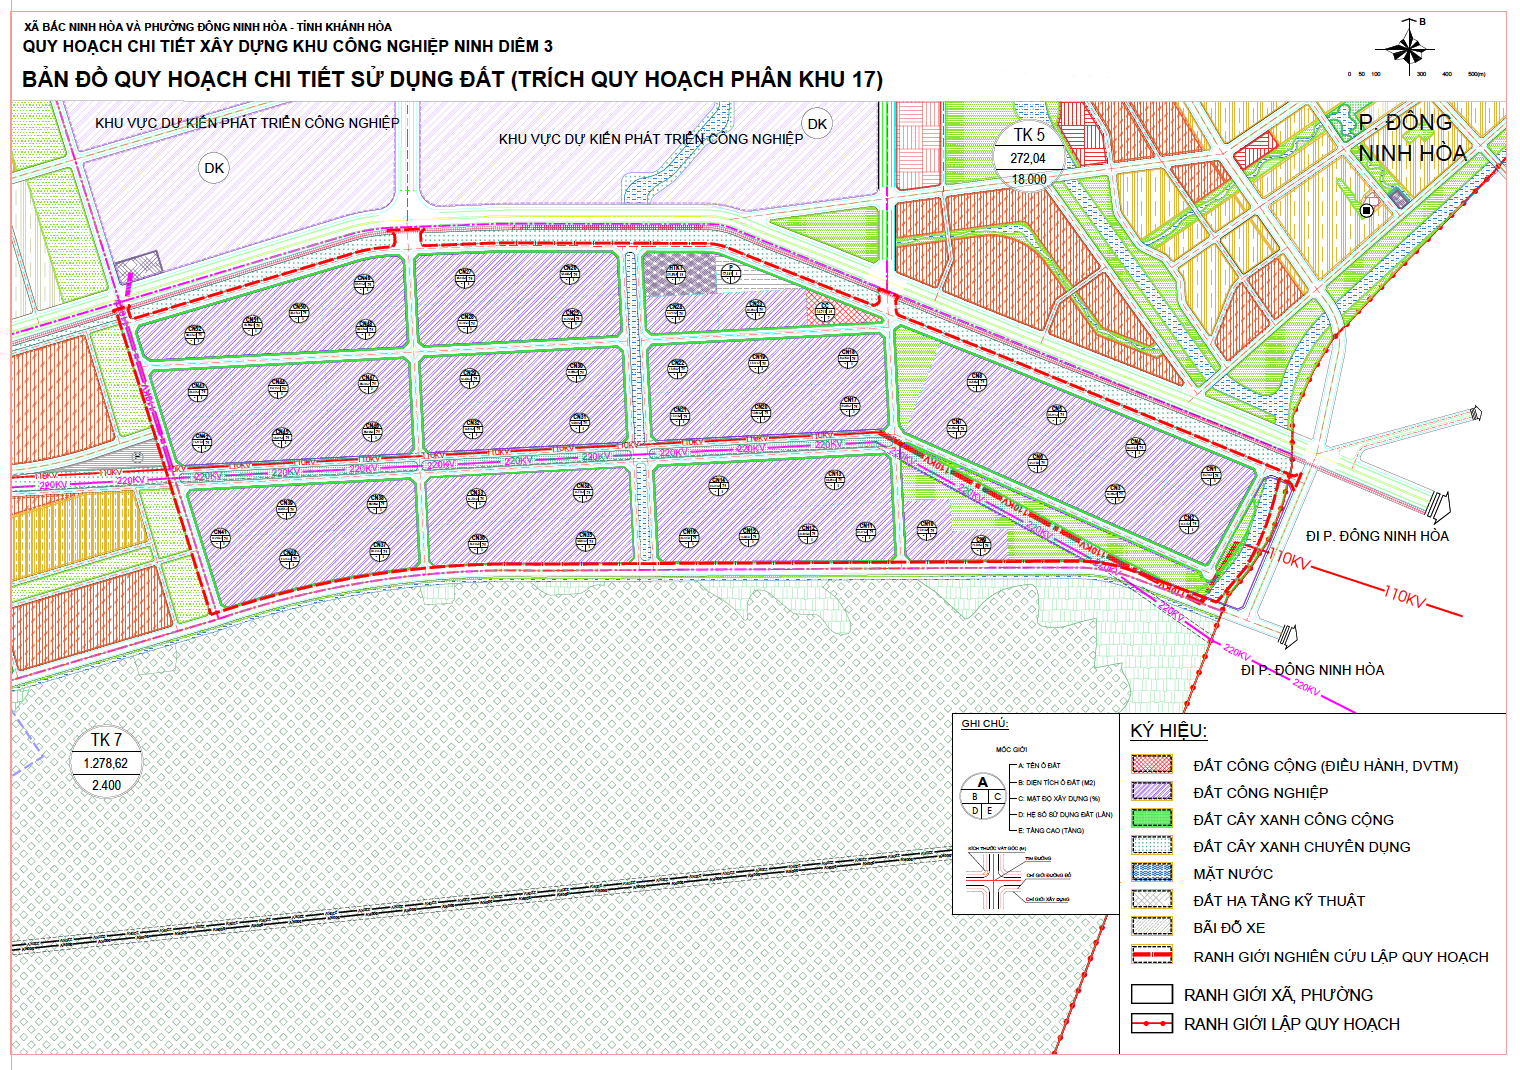The height and width of the screenshot is (1070, 1520).
Task: Click the Đất công nghiệp purple legend swatch
Action: tap(1151, 791)
